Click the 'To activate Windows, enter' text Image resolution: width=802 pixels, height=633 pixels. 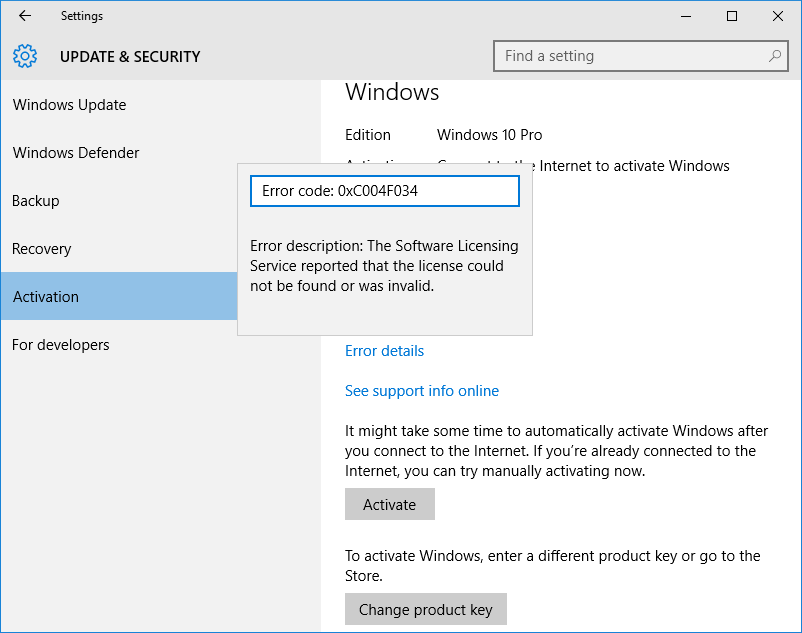pyautogui.click(x=552, y=566)
